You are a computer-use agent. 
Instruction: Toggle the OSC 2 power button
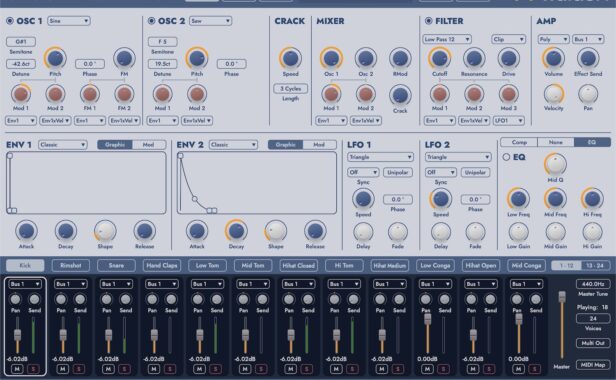pyautogui.click(x=152, y=21)
